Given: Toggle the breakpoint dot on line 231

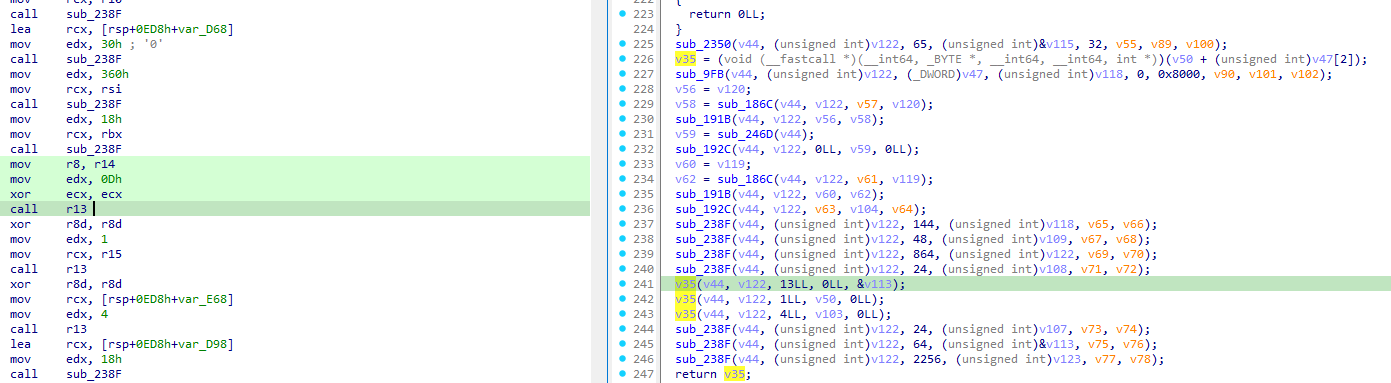Looking at the screenshot, I should (623, 134).
